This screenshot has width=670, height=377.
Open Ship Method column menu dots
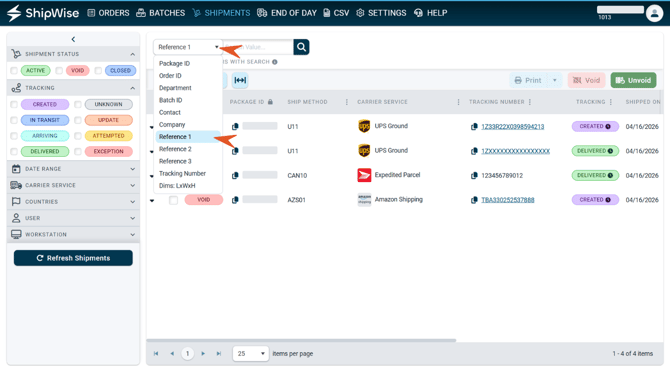click(x=347, y=102)
